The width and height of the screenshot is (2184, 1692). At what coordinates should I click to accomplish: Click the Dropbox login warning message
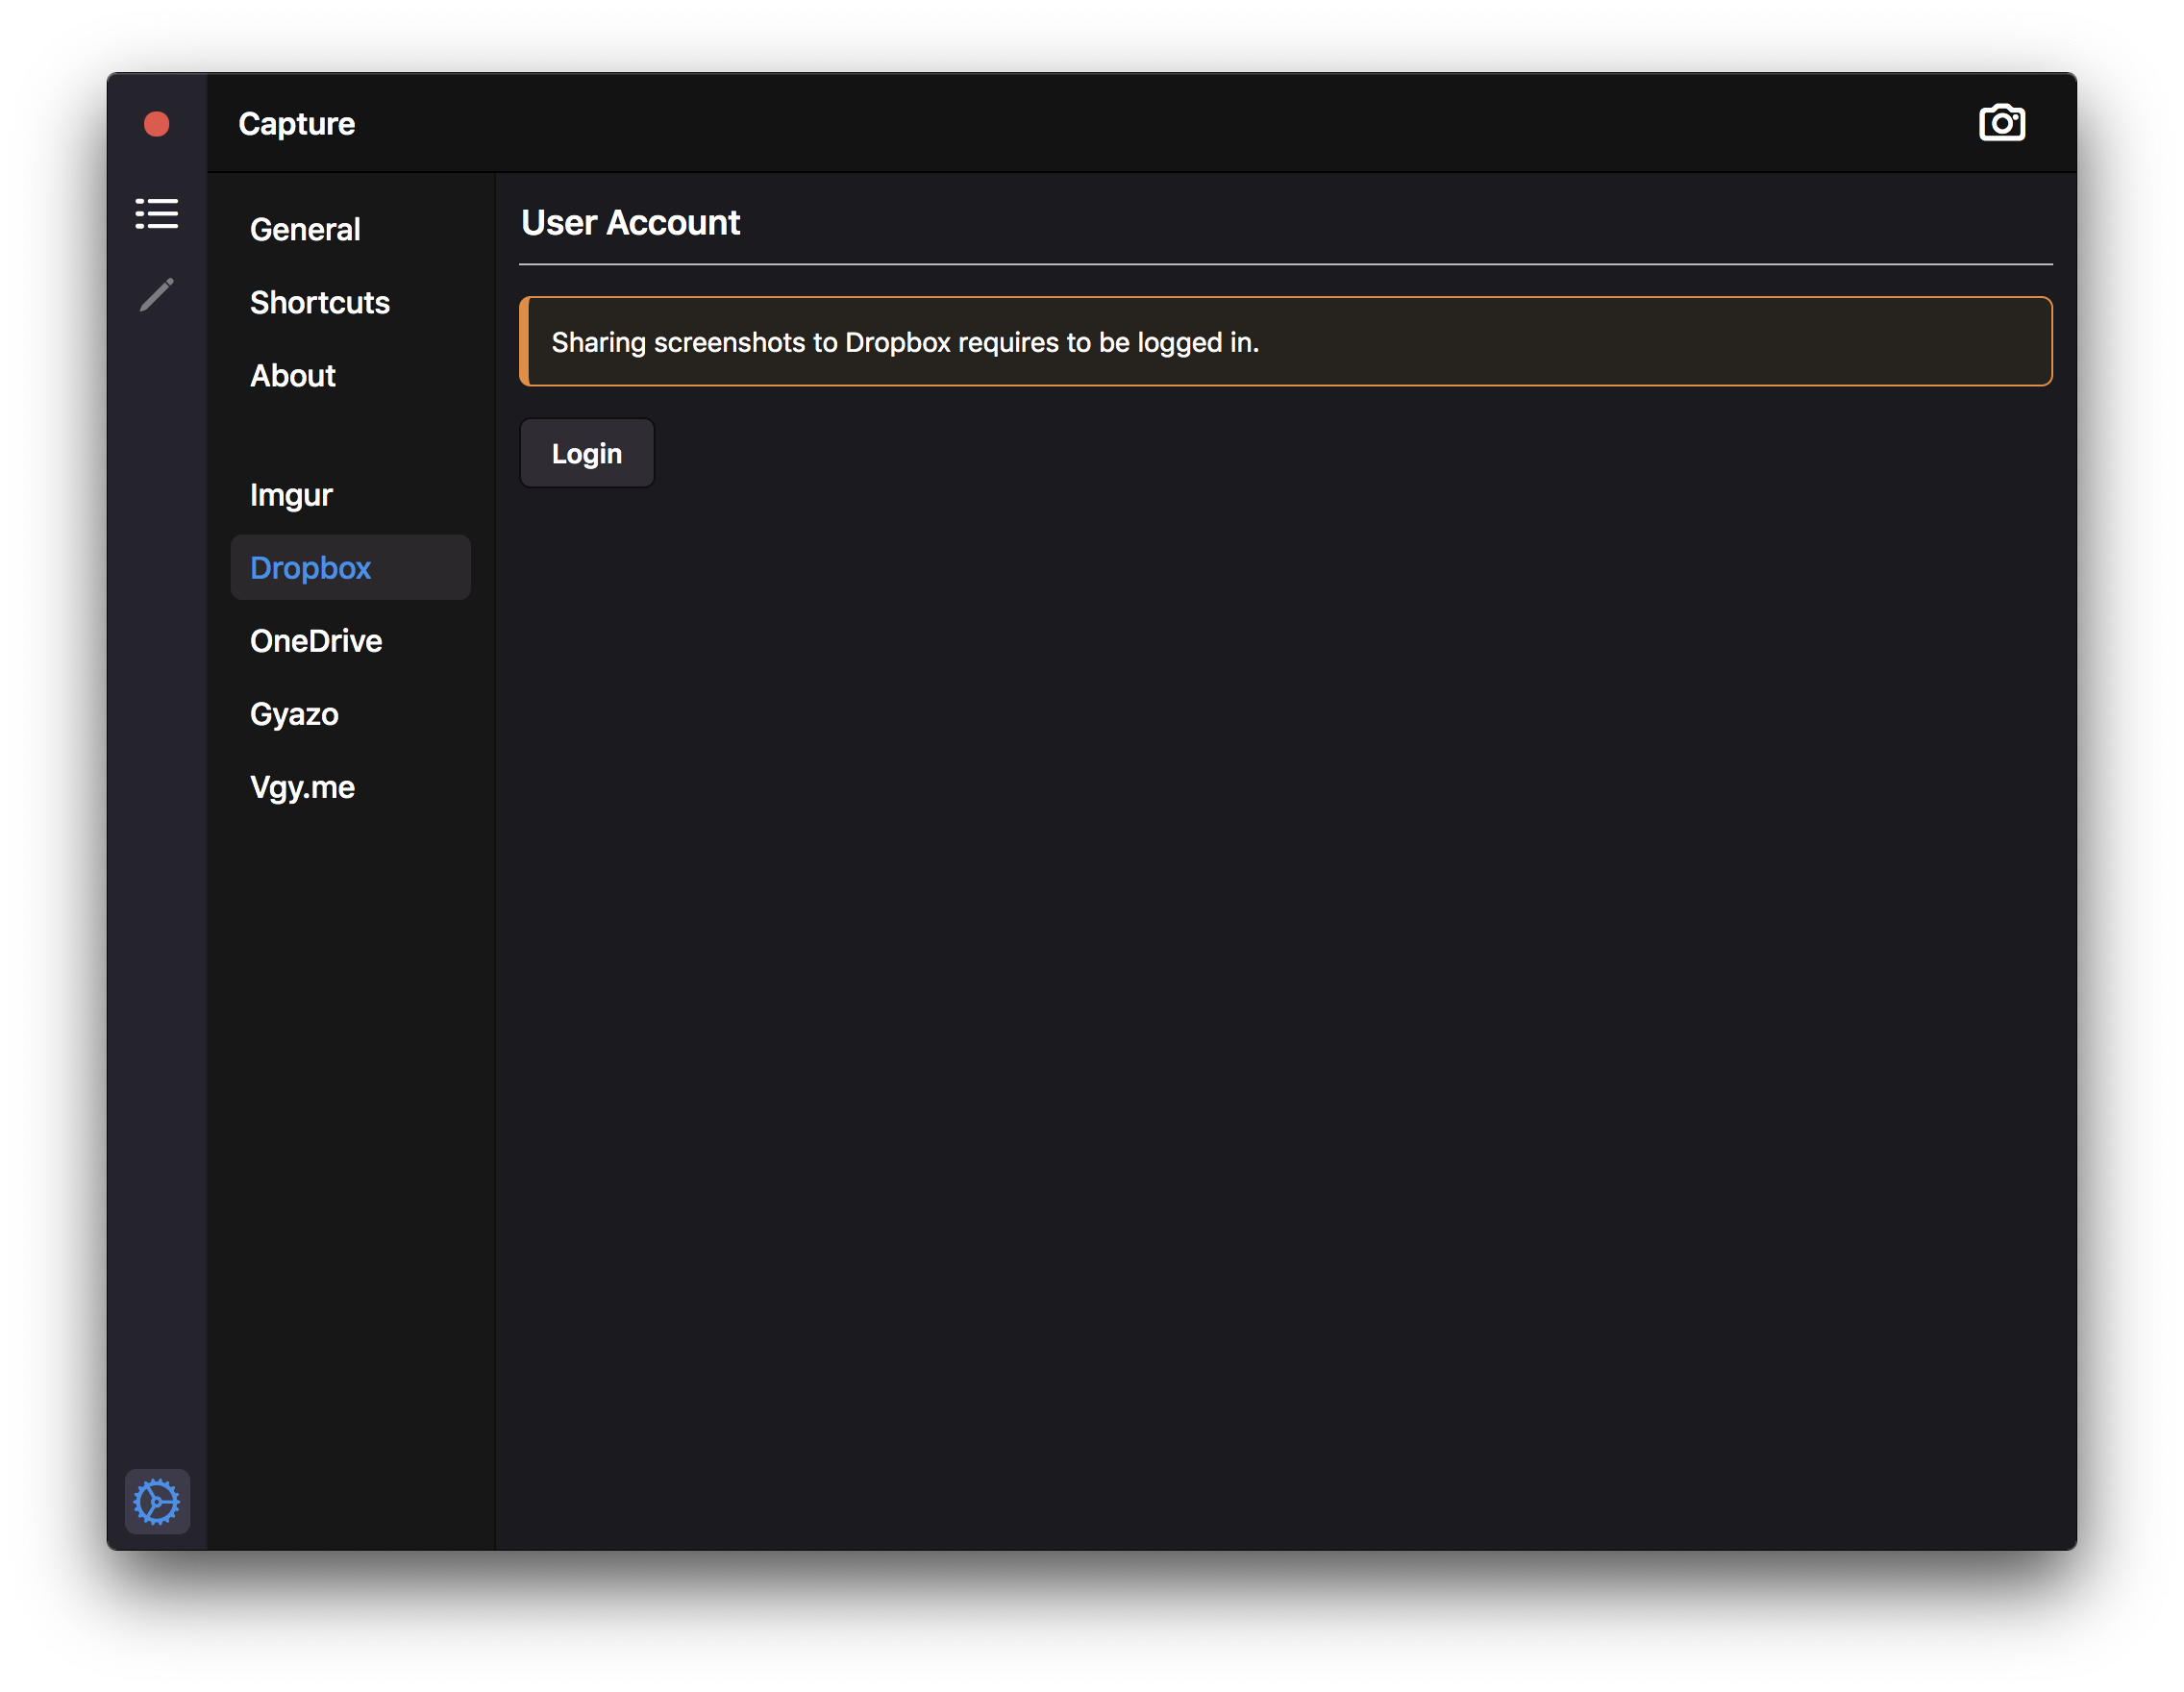coord(904,342)
